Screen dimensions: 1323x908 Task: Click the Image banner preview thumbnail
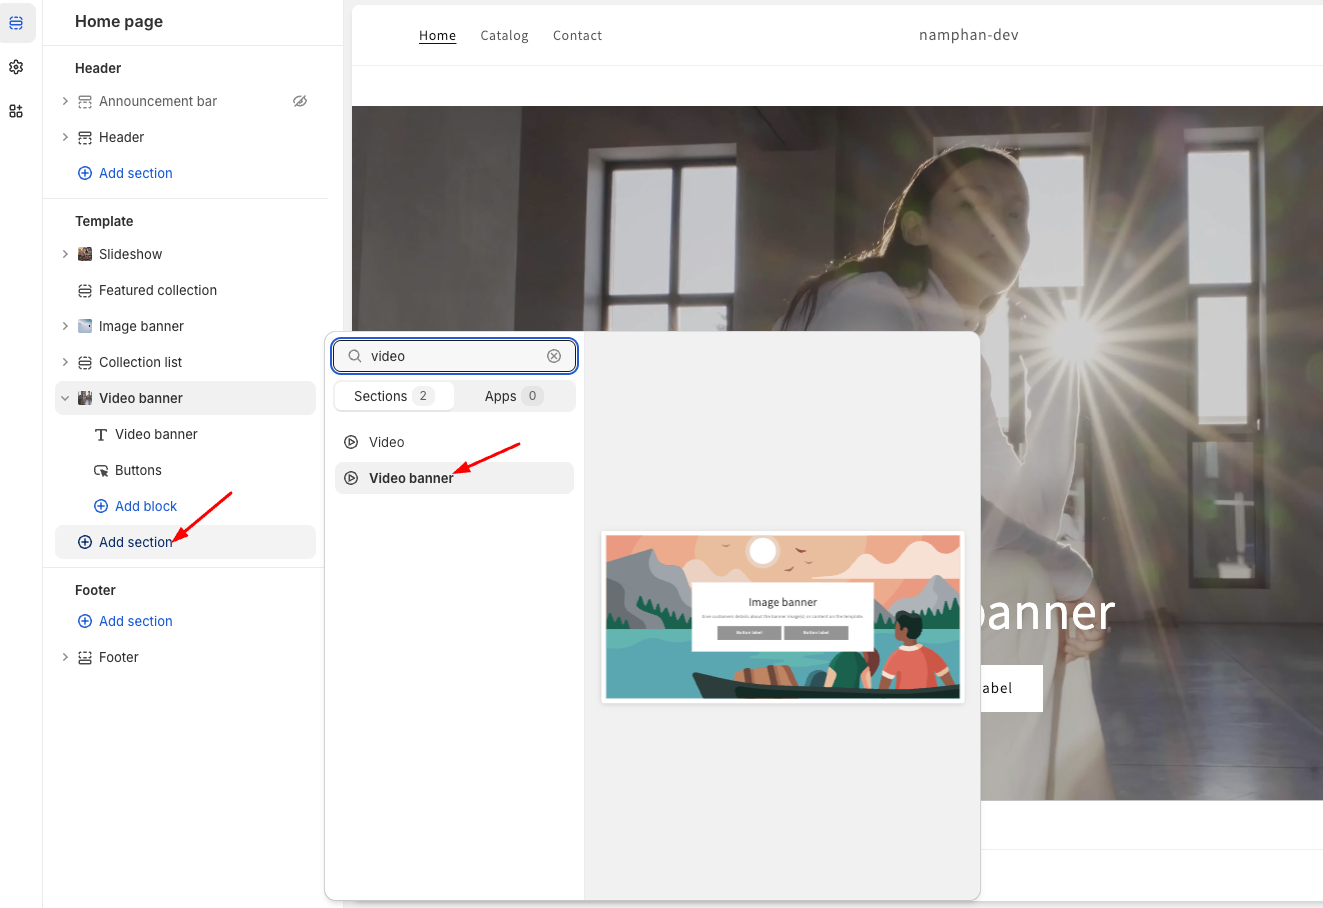click(x=783, y=617)
